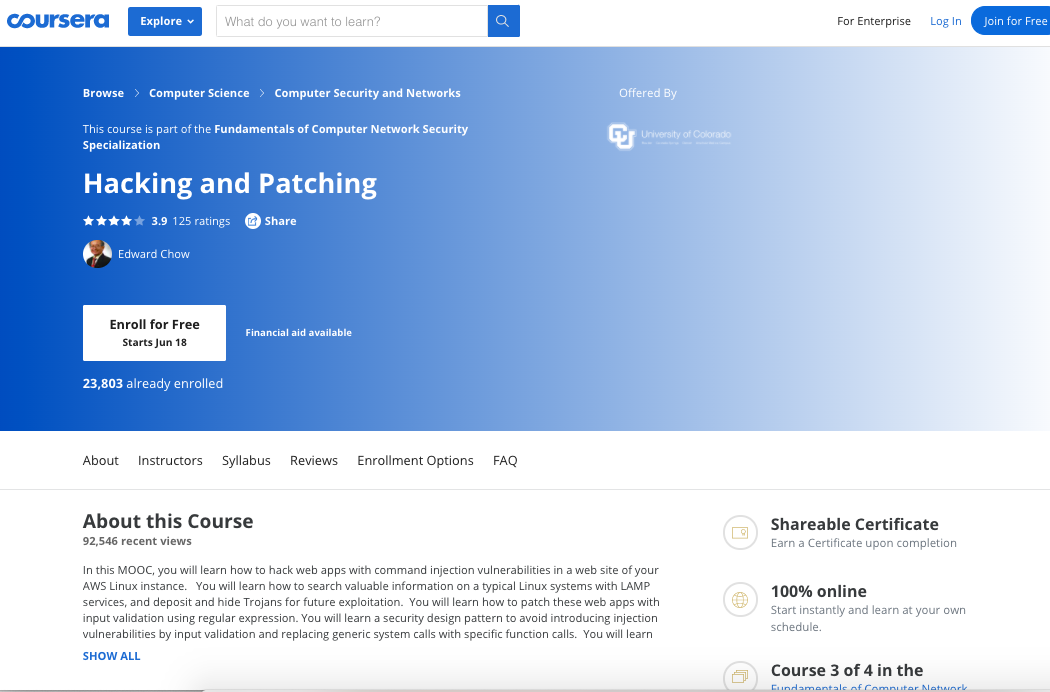This screenshot has width=1050, height=692.
Task: Click the magnifier search button
Action: 504,21
